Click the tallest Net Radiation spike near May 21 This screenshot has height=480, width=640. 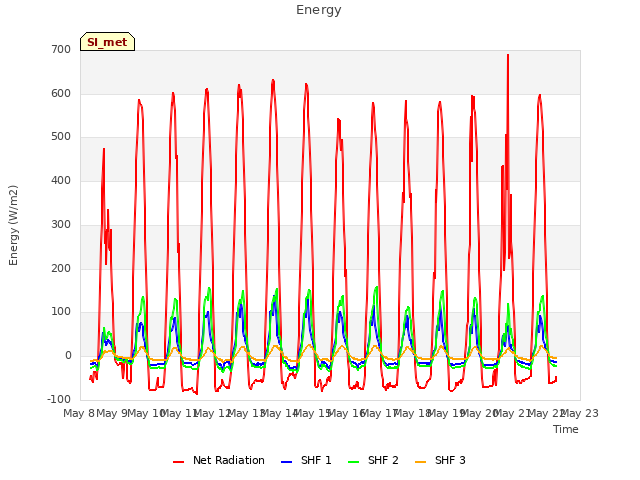click(x=508, y=56)
